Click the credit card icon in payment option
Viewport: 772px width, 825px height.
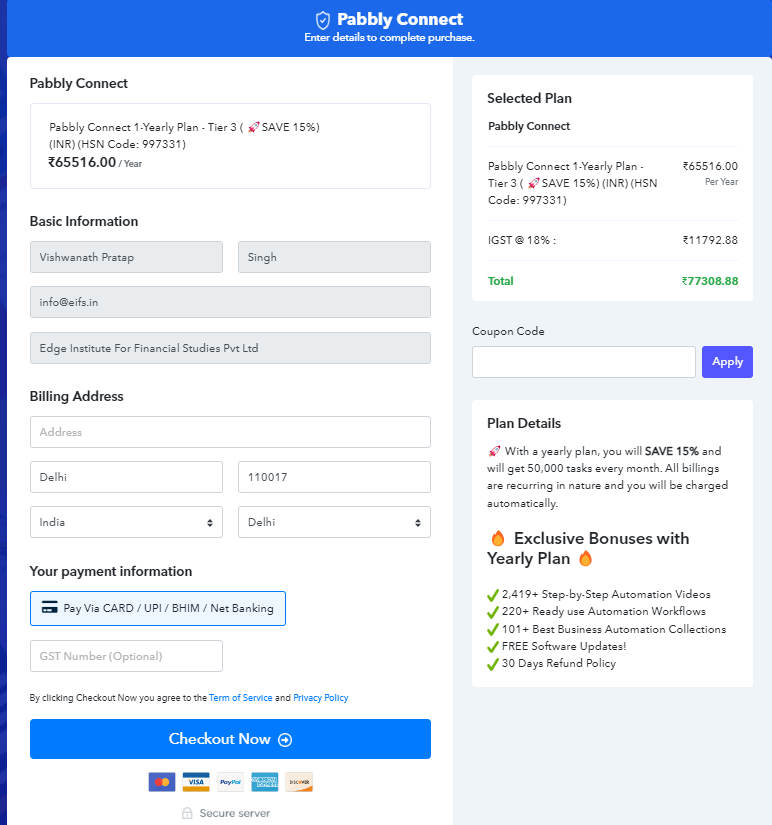(49, 607)
